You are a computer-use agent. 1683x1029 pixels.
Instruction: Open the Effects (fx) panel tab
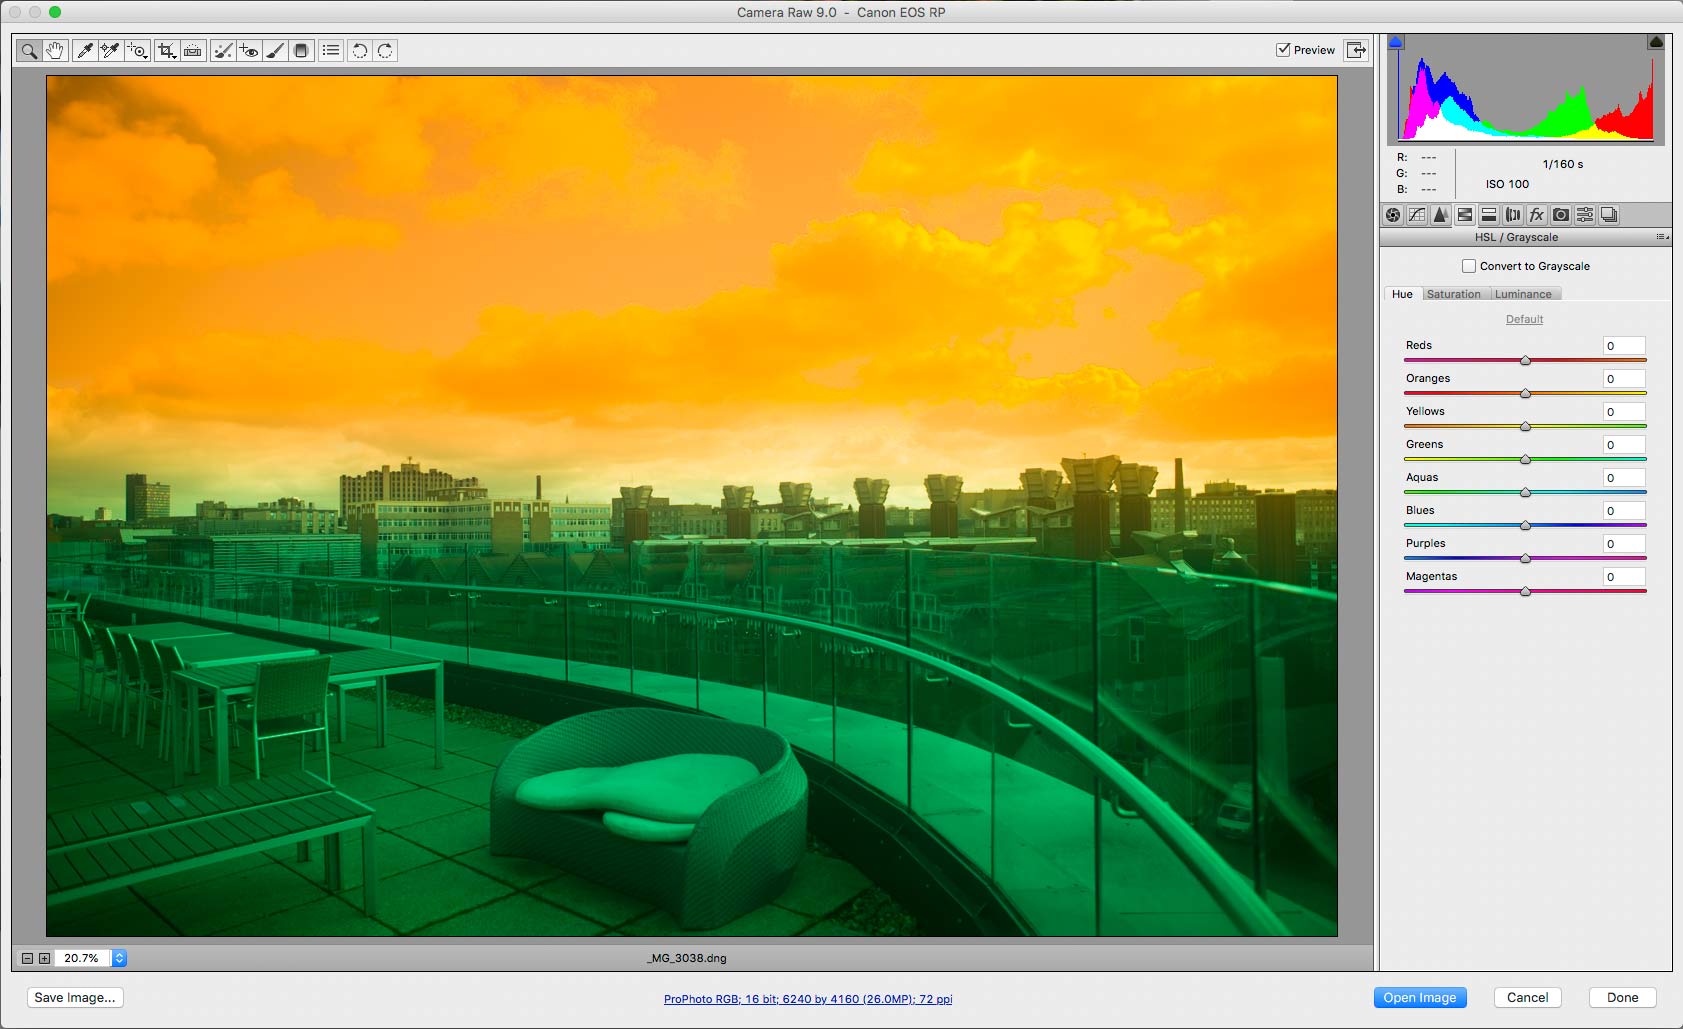pos(1537,215)
